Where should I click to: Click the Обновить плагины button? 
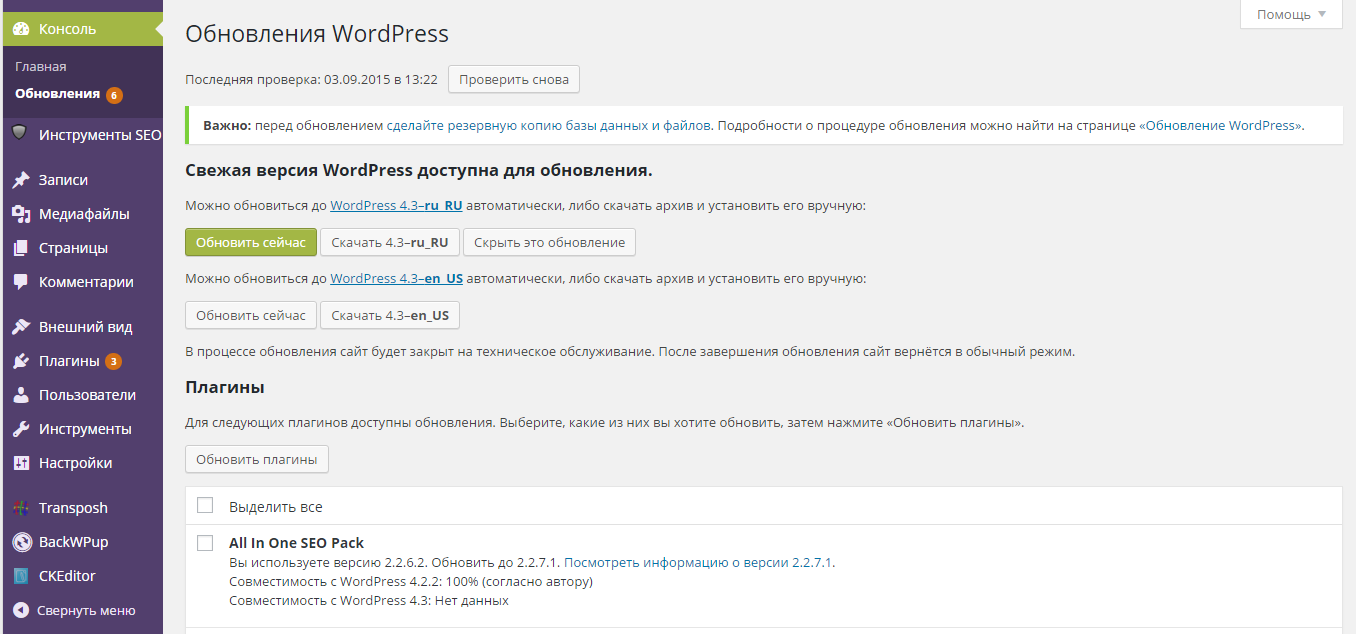[257, 459]
